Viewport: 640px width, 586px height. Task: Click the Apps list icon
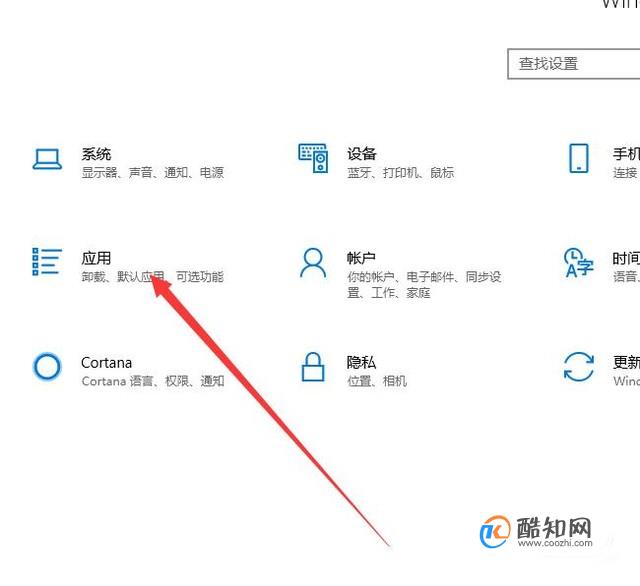pyautogui.click(x=47, y=262)
